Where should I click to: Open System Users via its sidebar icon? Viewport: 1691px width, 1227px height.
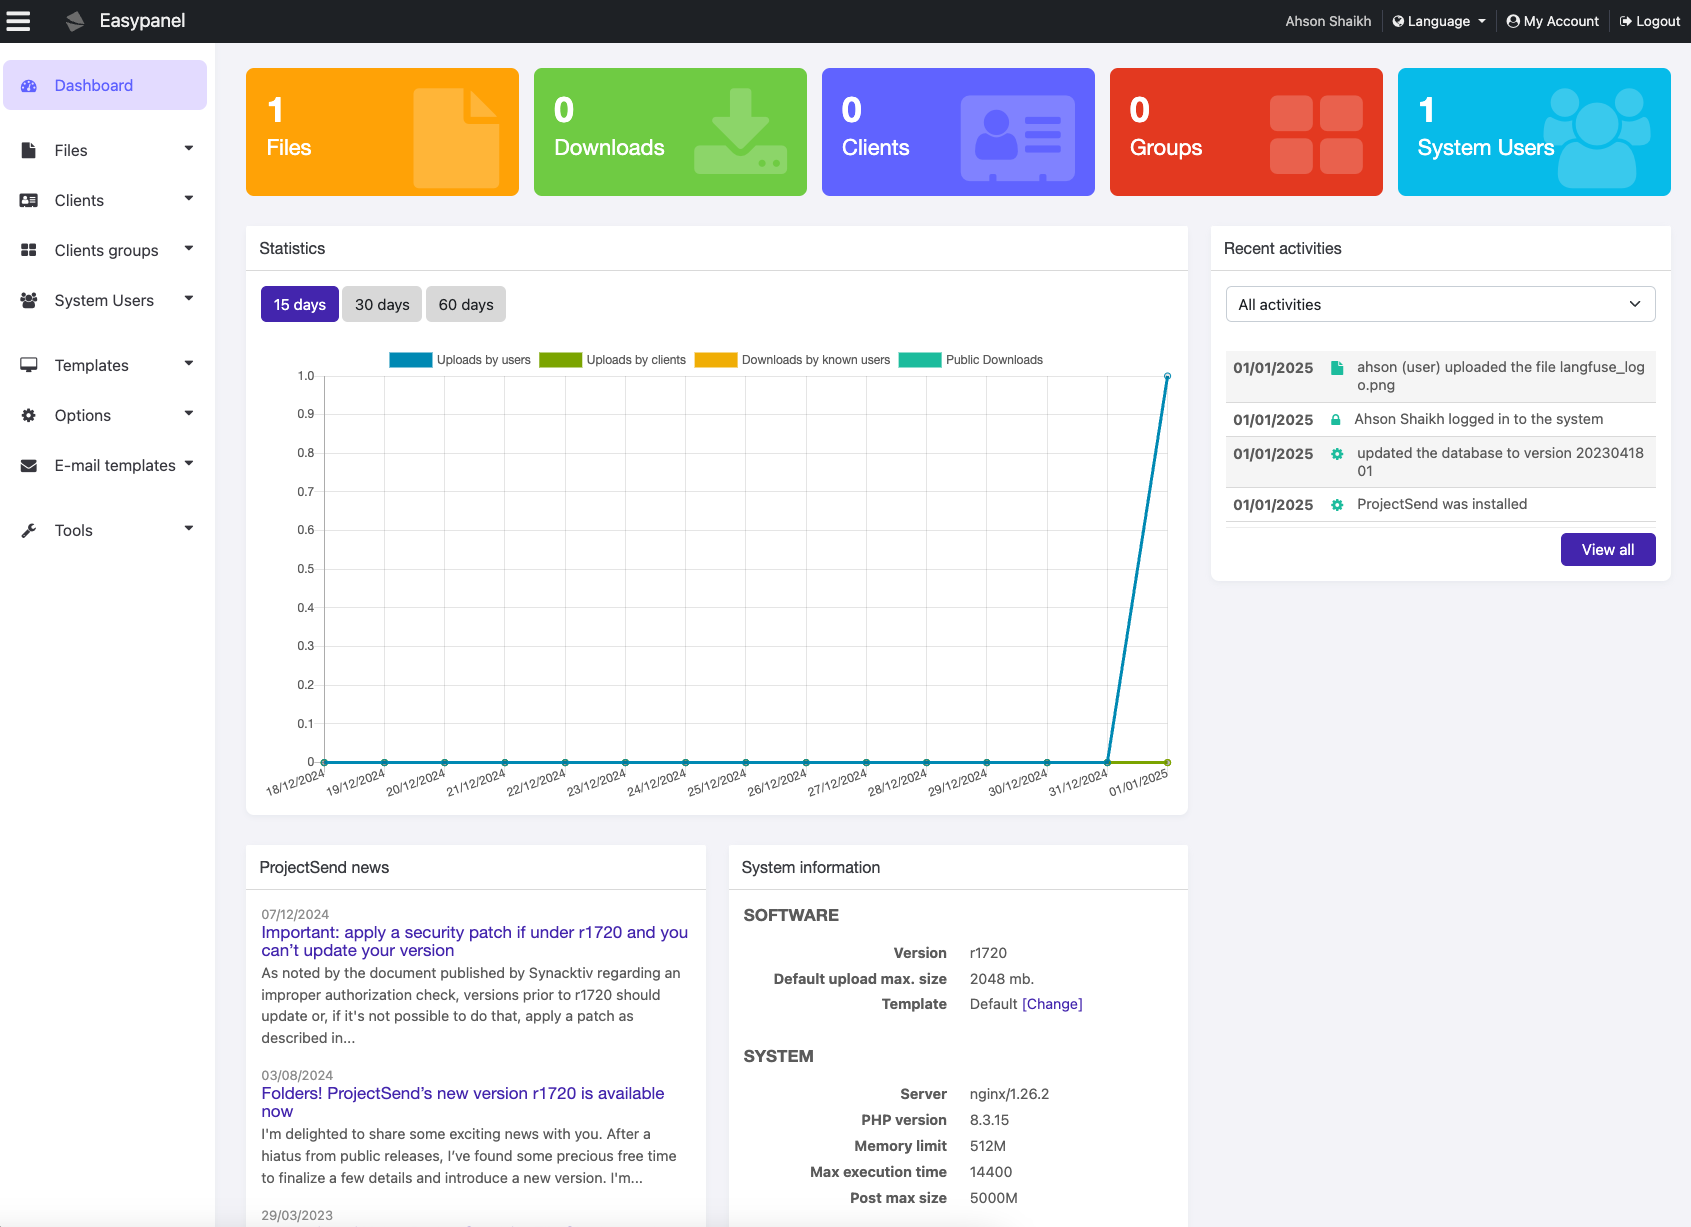coord(28,299)
